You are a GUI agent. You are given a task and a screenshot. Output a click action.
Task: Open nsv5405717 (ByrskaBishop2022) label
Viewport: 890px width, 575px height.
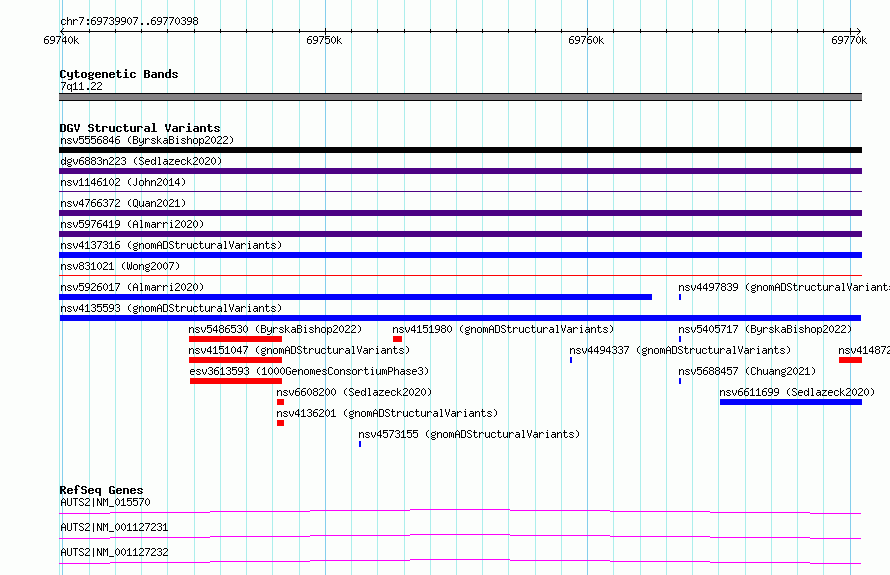point(765,329)
